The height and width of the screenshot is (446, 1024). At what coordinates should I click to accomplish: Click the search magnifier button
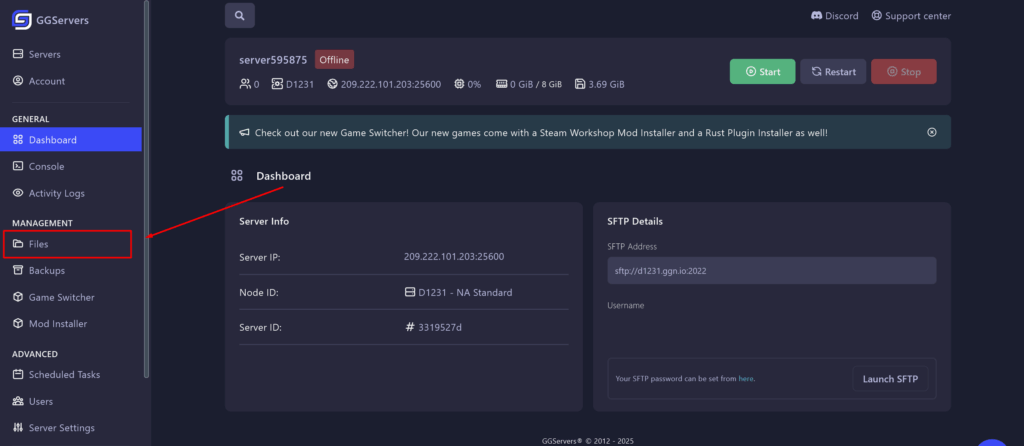click(240, 15)
